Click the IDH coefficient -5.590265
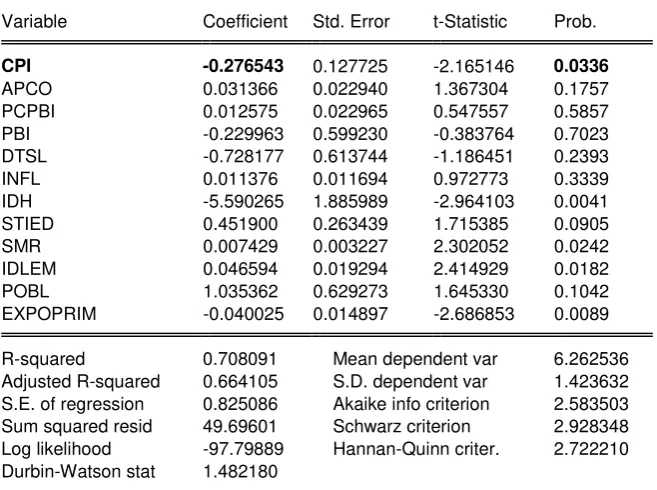The height and width of the screenshot is (490, 657). (243, 201)
